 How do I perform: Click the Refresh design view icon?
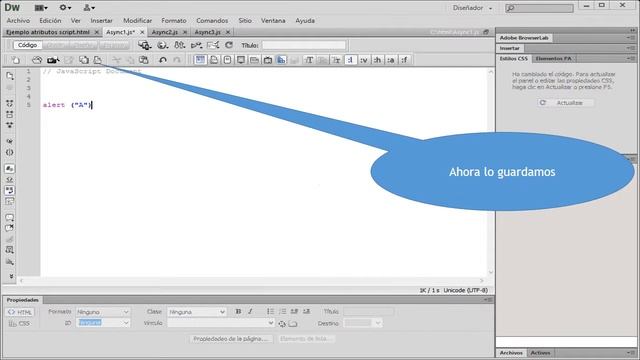click(229, 45)
